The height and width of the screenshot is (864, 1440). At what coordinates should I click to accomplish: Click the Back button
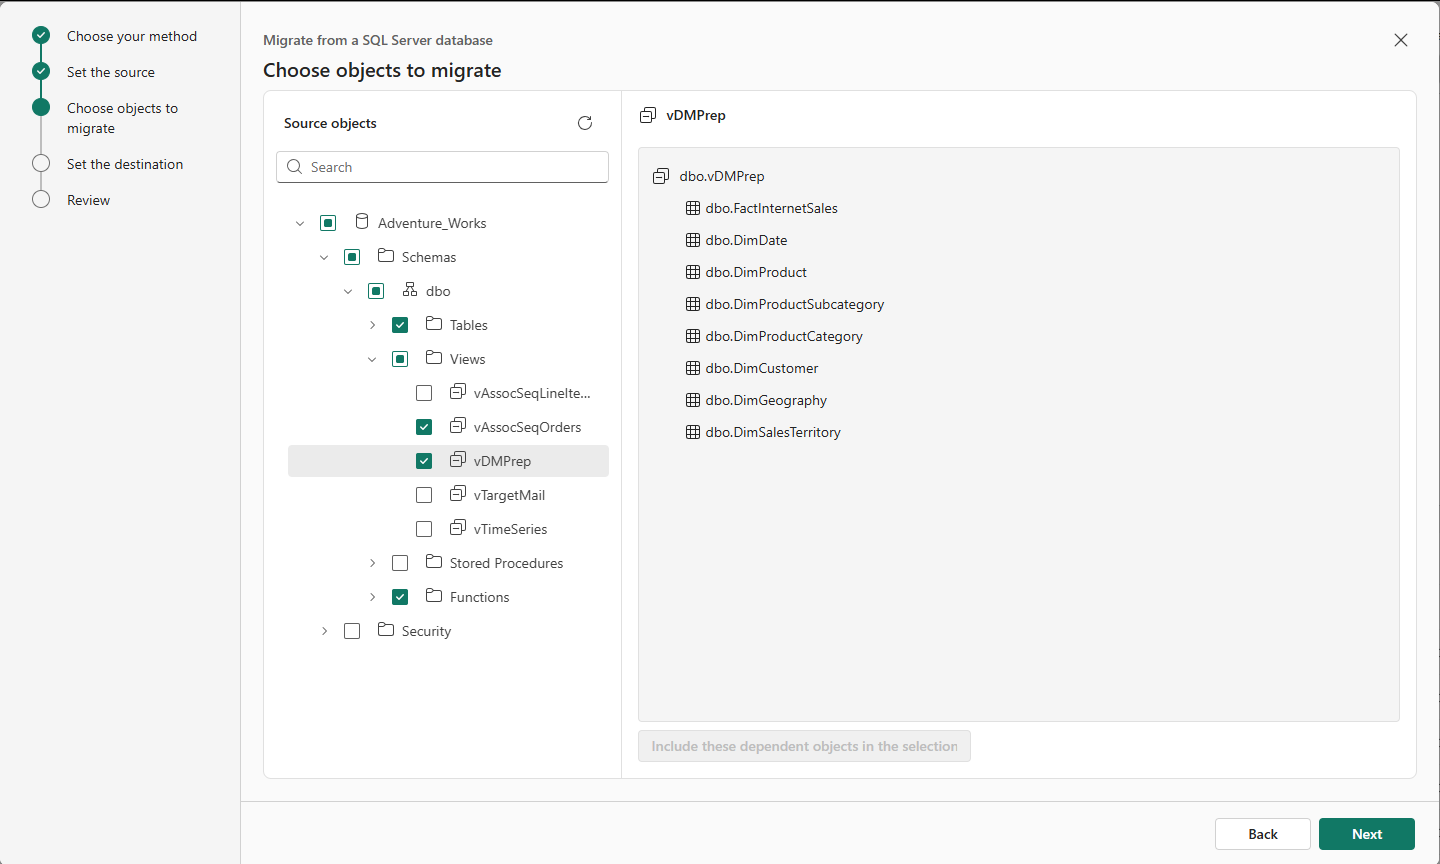pos(1263,834)
